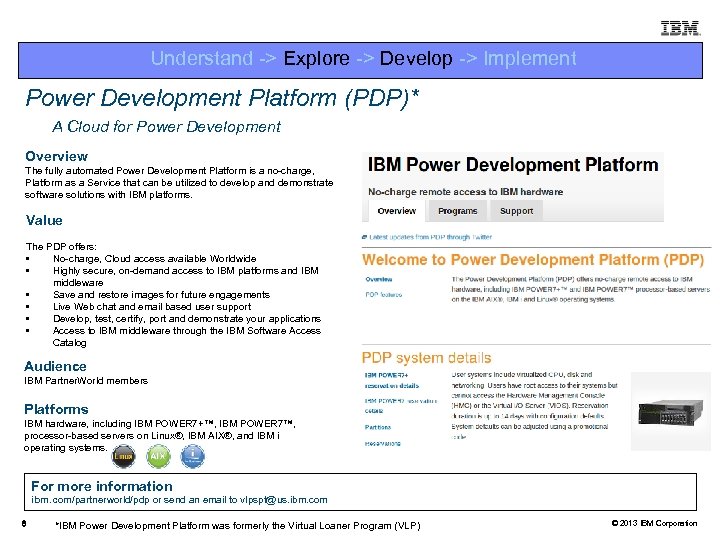Select the Understand step in the banner
Screen dimensions: 720x540
202,58
